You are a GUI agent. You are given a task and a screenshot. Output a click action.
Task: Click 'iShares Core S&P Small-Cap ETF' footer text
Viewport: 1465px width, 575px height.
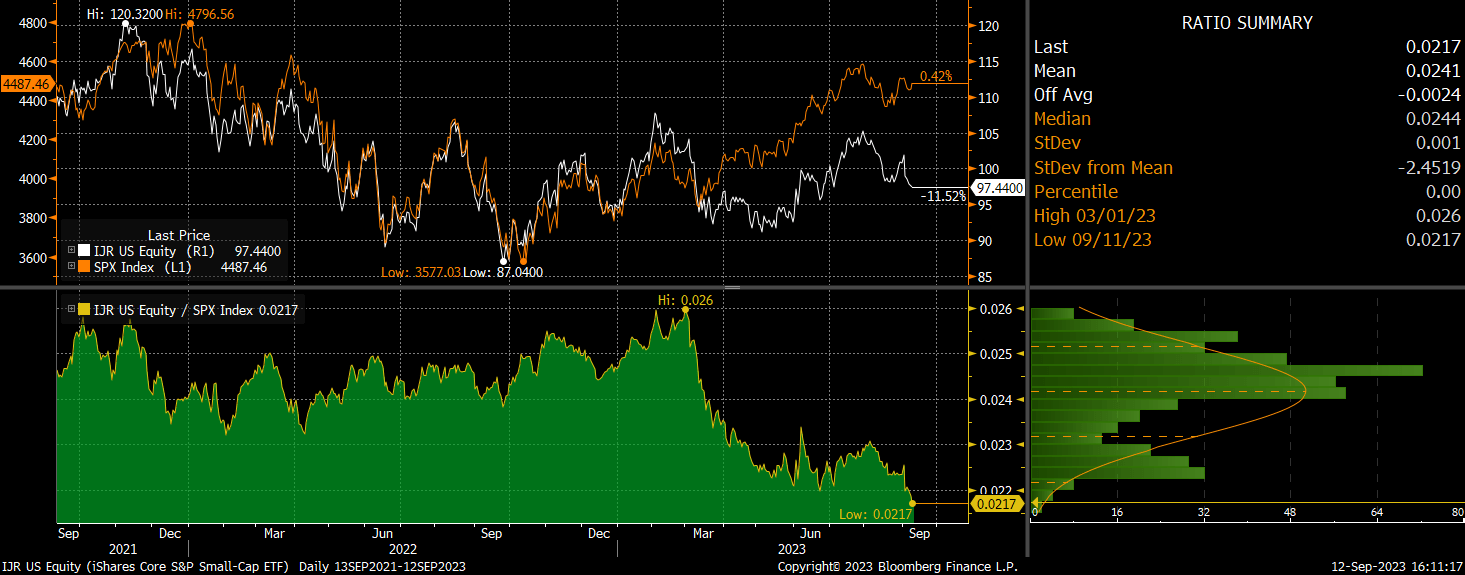pos(189,567)
